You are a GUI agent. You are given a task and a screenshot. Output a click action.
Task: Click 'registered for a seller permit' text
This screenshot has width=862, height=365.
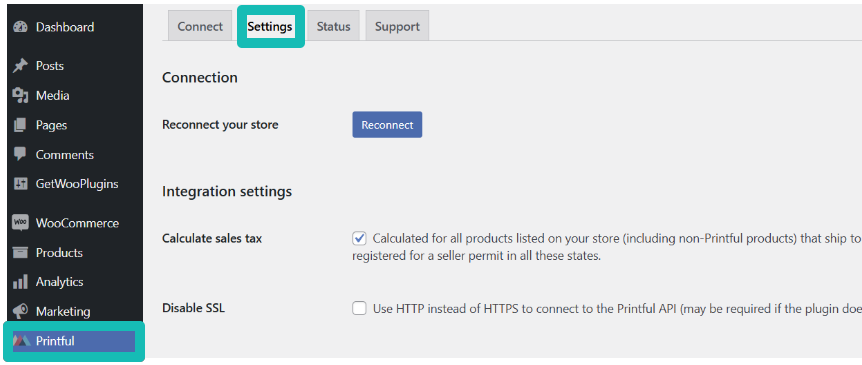point(477,256)
